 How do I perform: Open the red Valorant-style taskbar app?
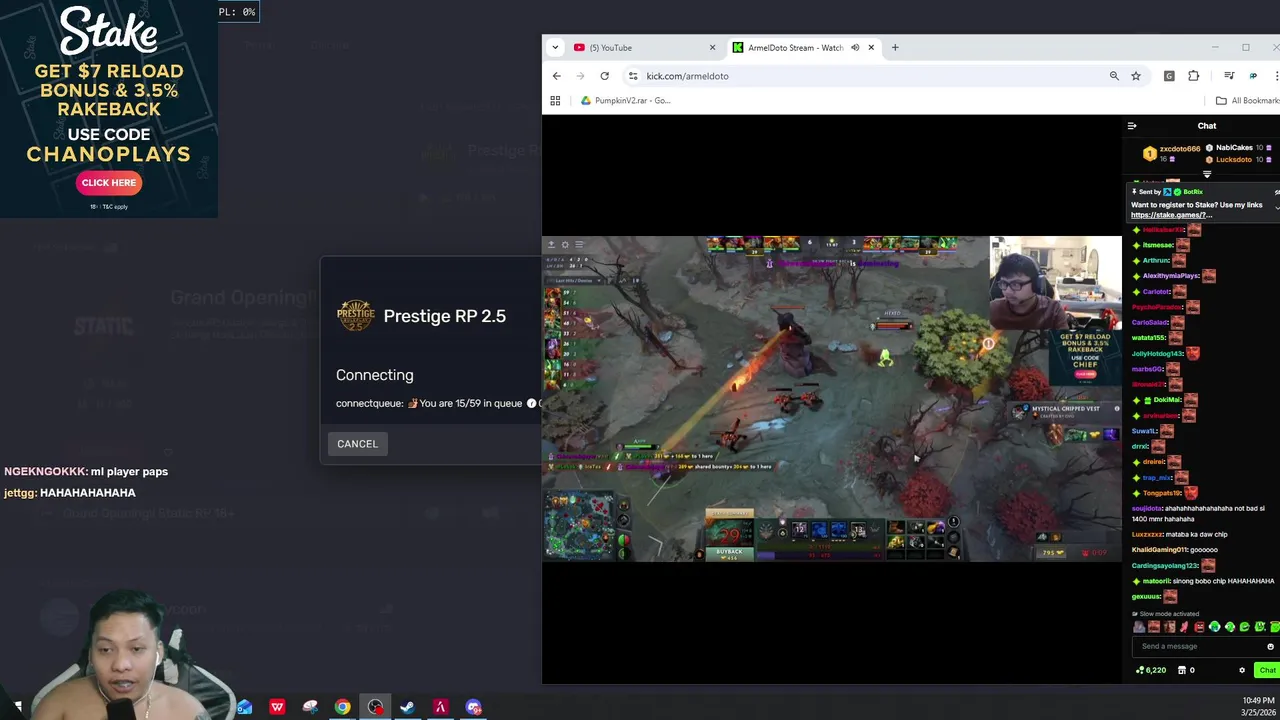pos(440,707)
